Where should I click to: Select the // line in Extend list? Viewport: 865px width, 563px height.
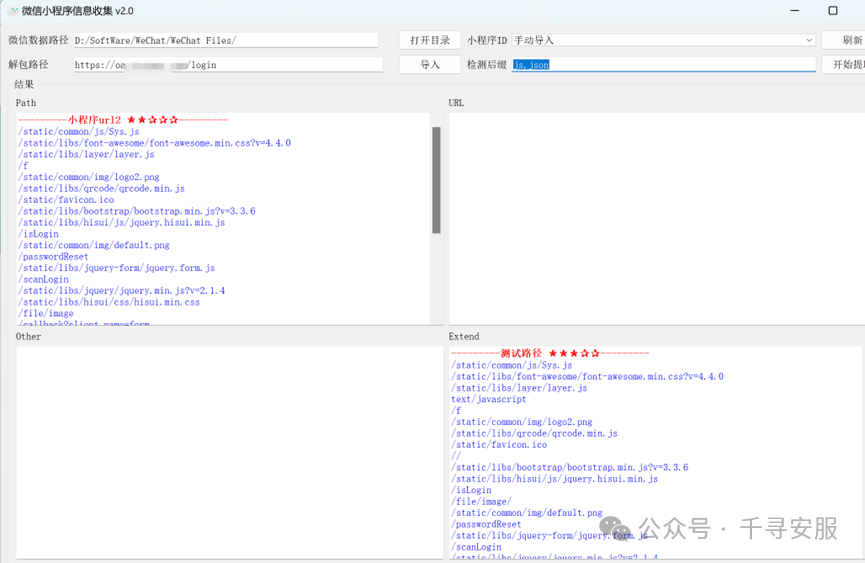(456, 456)
